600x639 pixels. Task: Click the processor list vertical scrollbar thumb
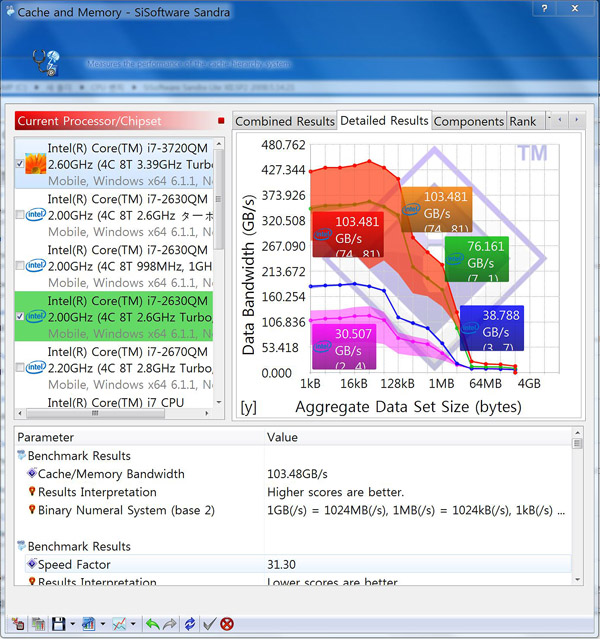(x=219, y=200)
